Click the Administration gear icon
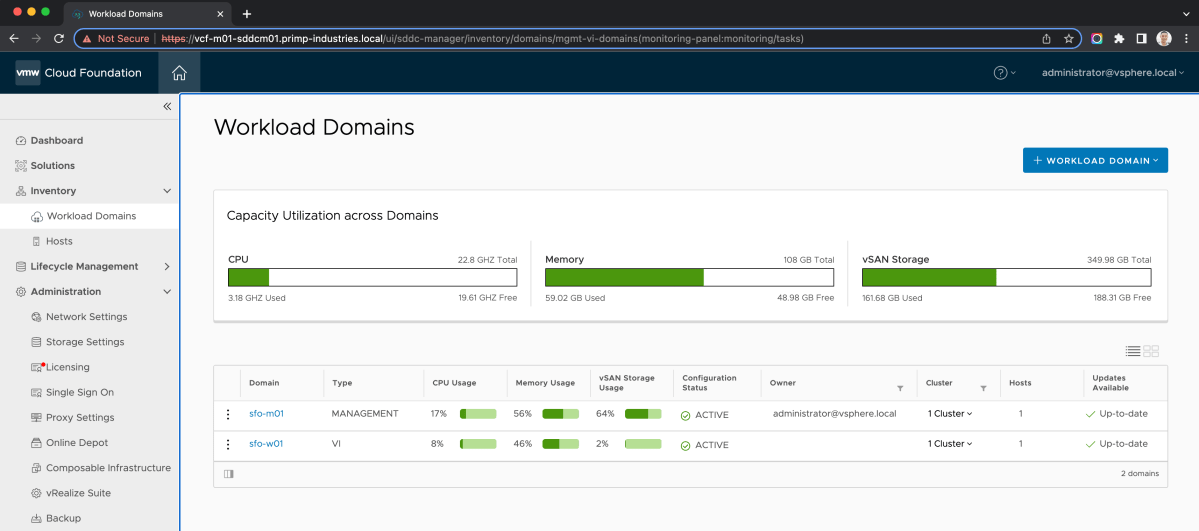This screenshot has height=531, width=1199. pos(21,292)
